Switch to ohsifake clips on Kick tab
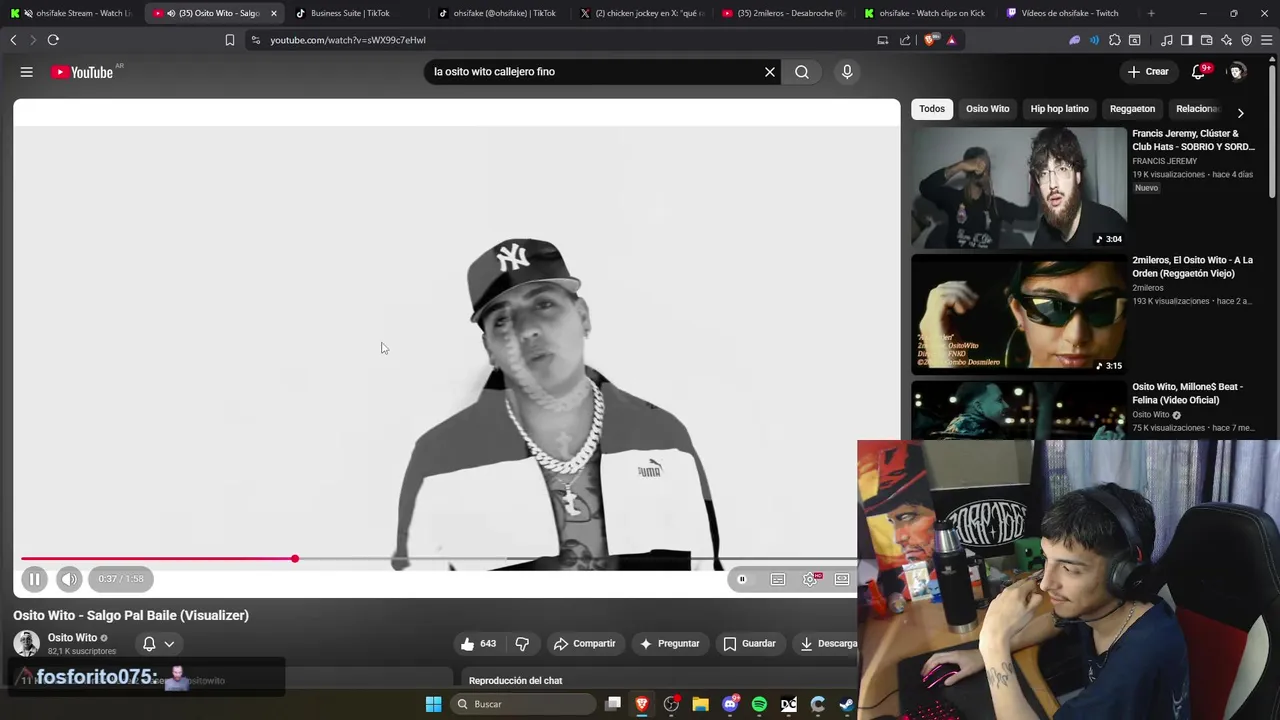The height and width of the screenshot is (720, 1280). tap(925, 13)
